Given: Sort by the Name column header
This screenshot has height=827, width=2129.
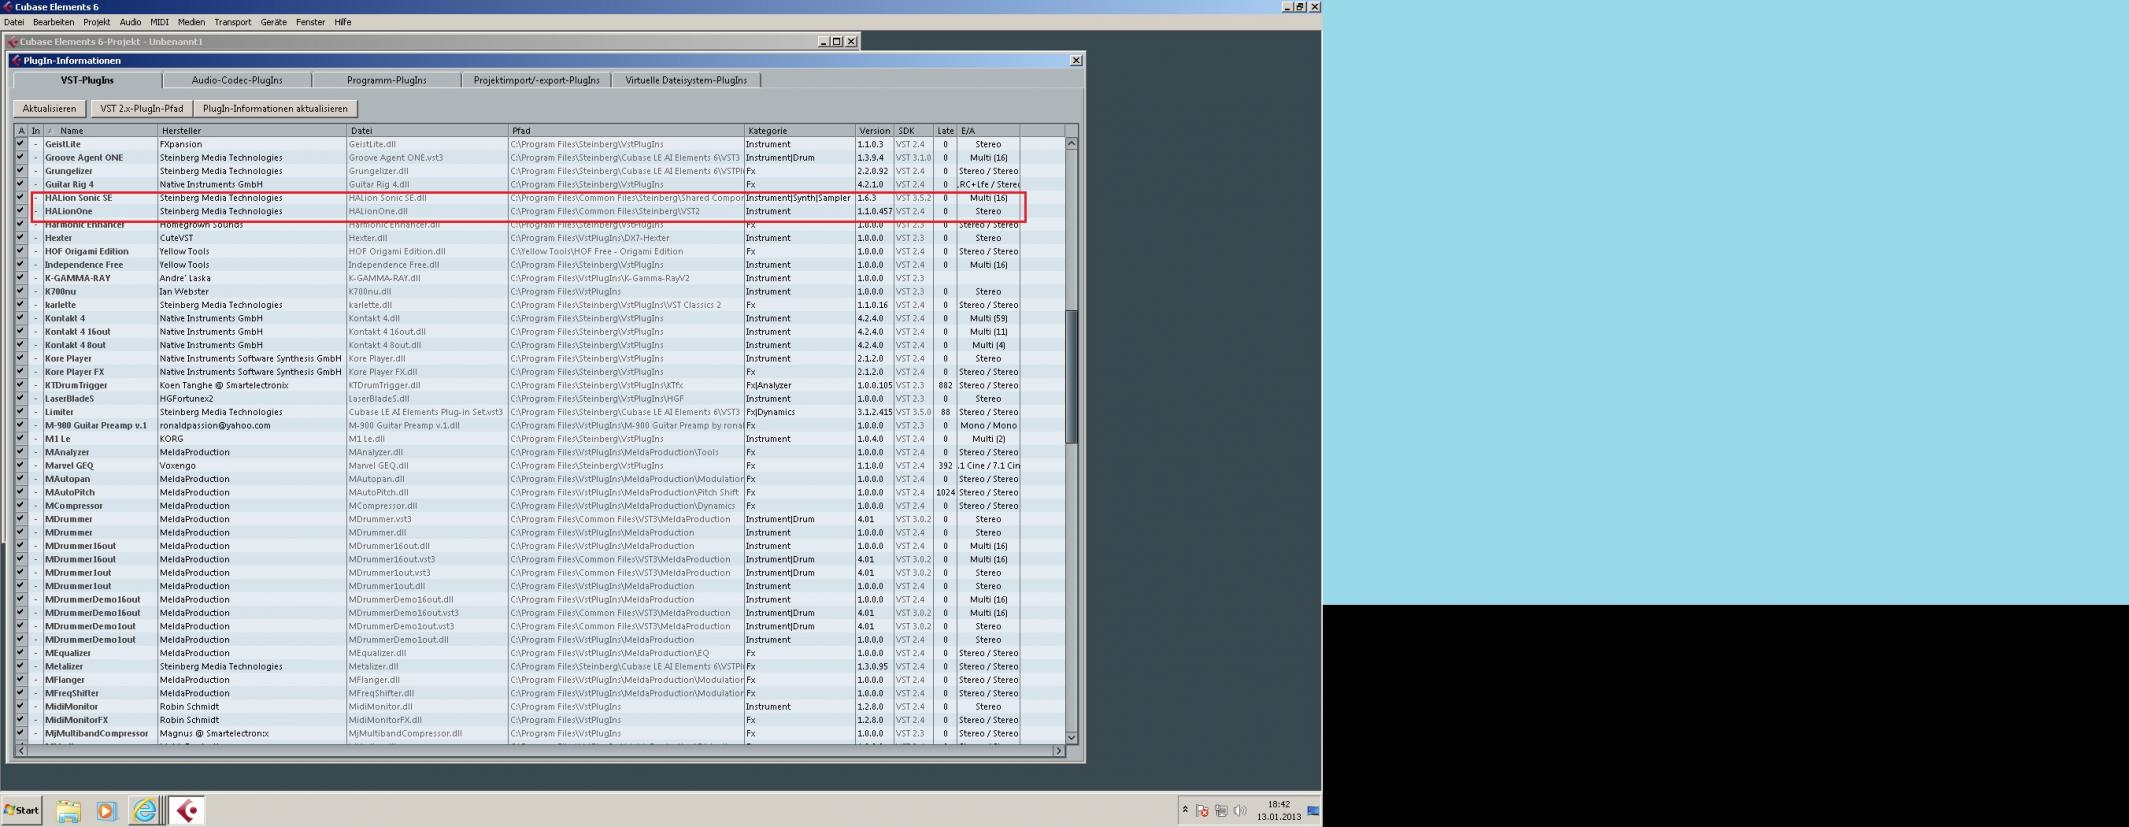Looking at the screenshot, I should click(x=100, y=131).
